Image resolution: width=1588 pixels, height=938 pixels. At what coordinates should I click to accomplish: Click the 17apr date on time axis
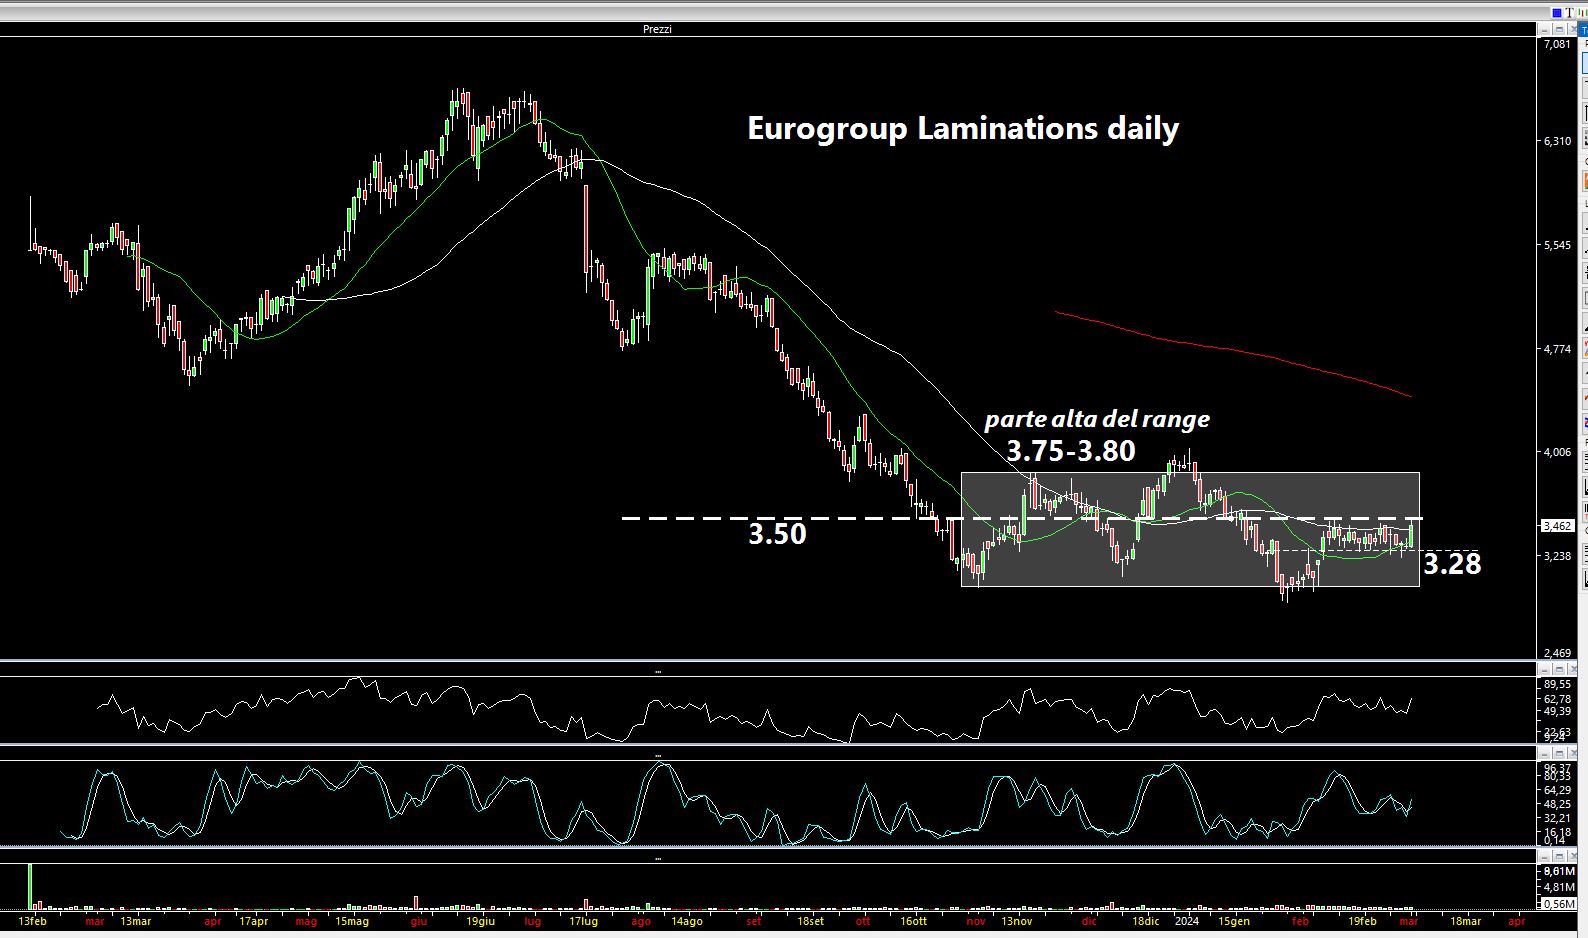tap(254, 921)
